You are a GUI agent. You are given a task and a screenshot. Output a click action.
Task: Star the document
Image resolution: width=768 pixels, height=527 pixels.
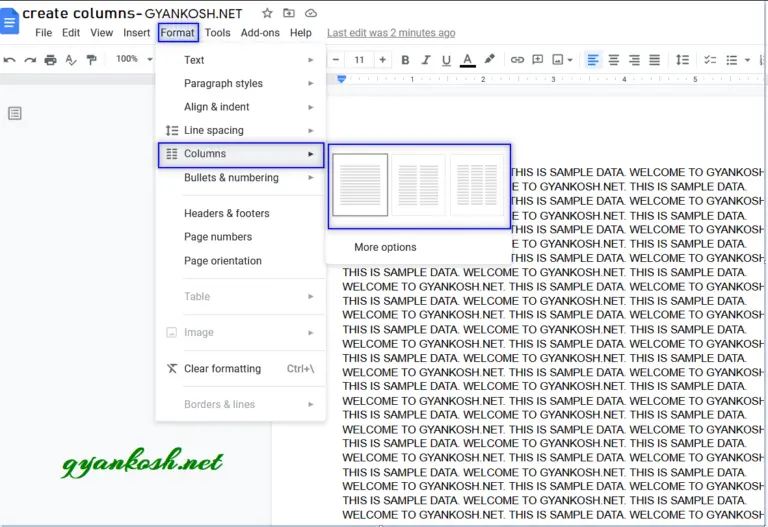point(267,13)
